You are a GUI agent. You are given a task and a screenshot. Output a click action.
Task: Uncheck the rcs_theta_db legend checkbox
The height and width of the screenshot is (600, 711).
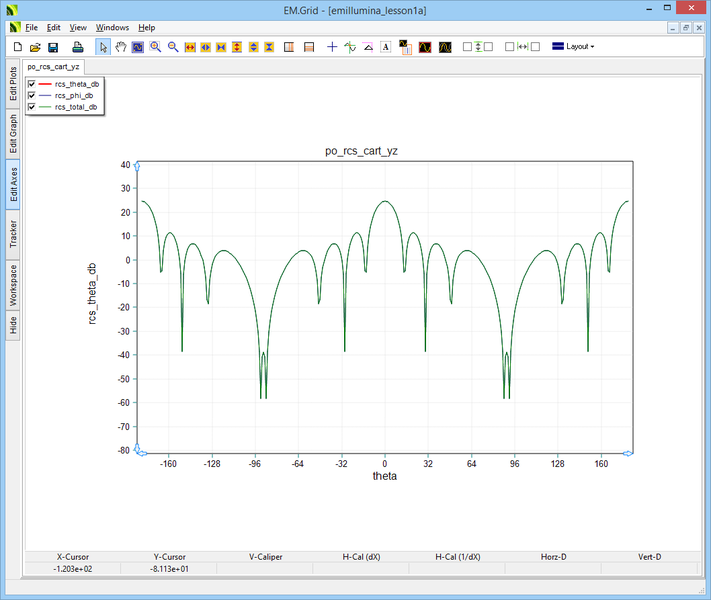(32, 84)
